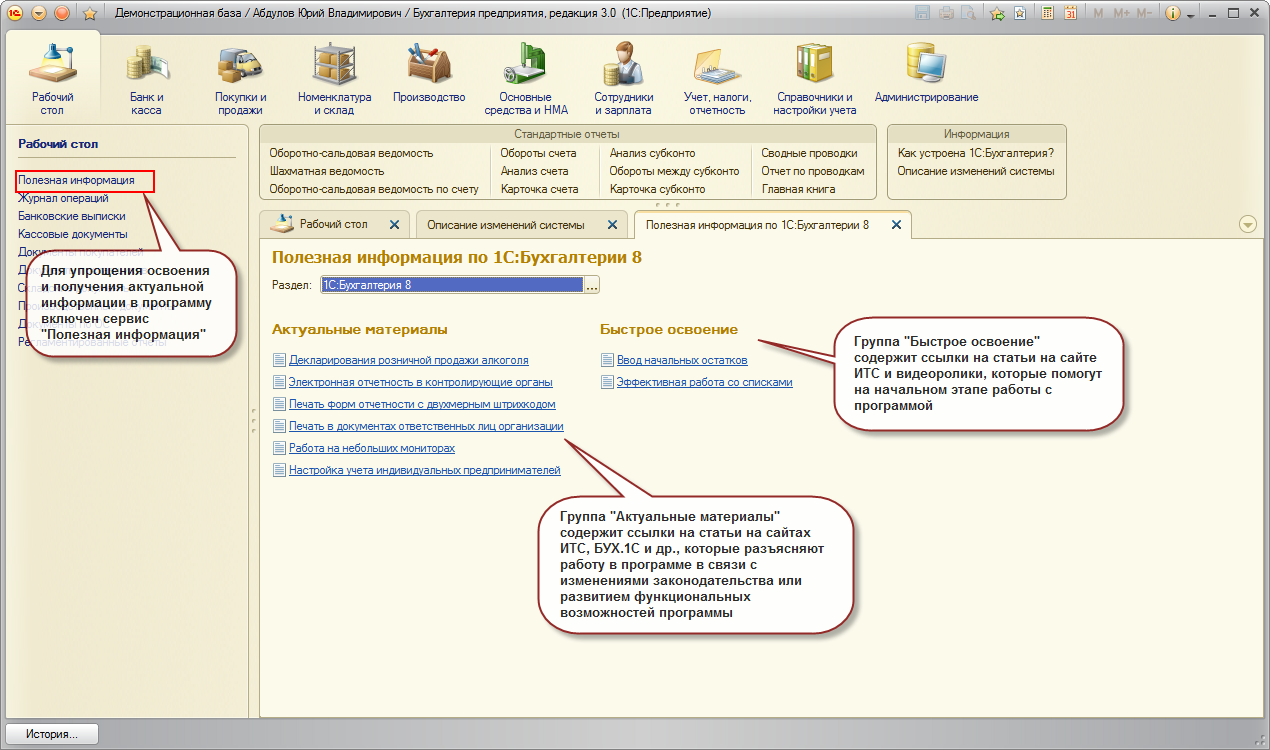The width and height of the screenshot is (1270, 750).
Task: Click the История... button
Action: point(52,734)
